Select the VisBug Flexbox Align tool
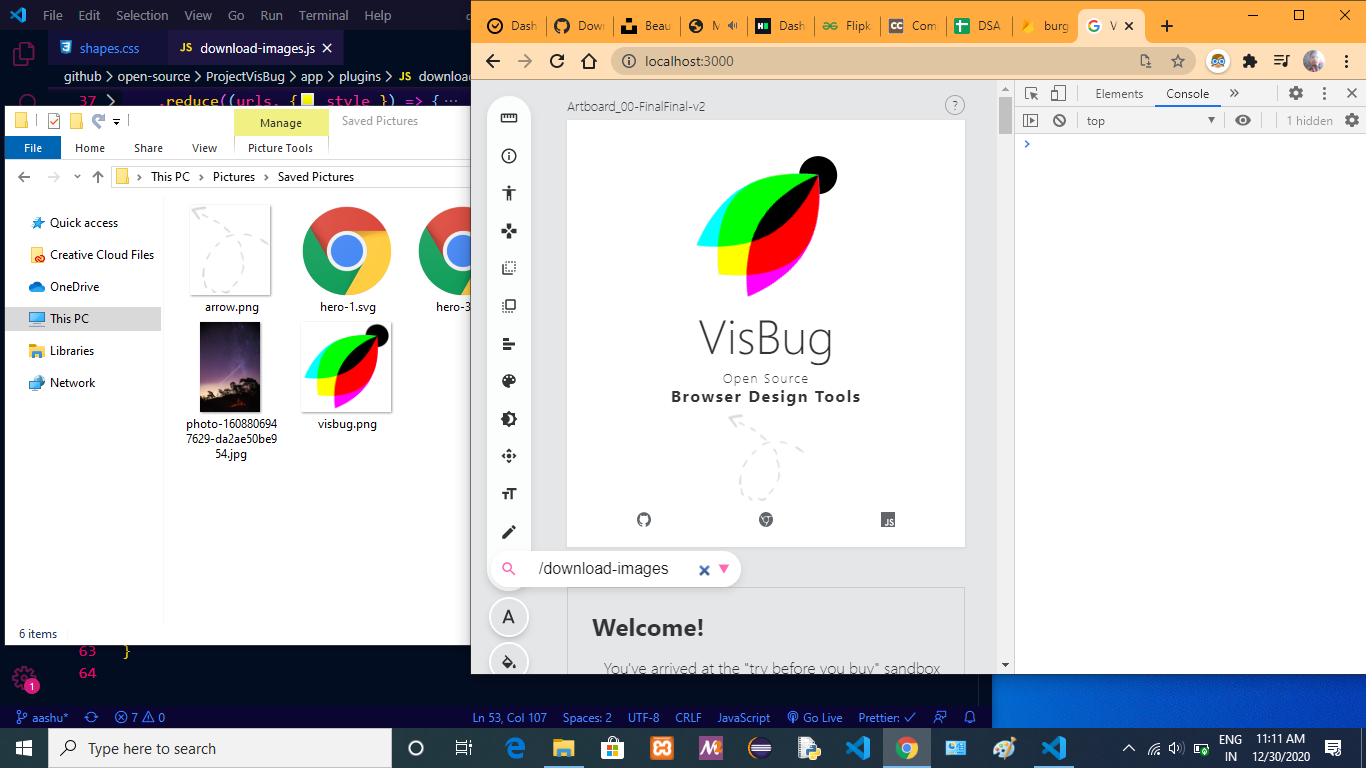This screenshot has width=1366, height=768. click(509, 344)
